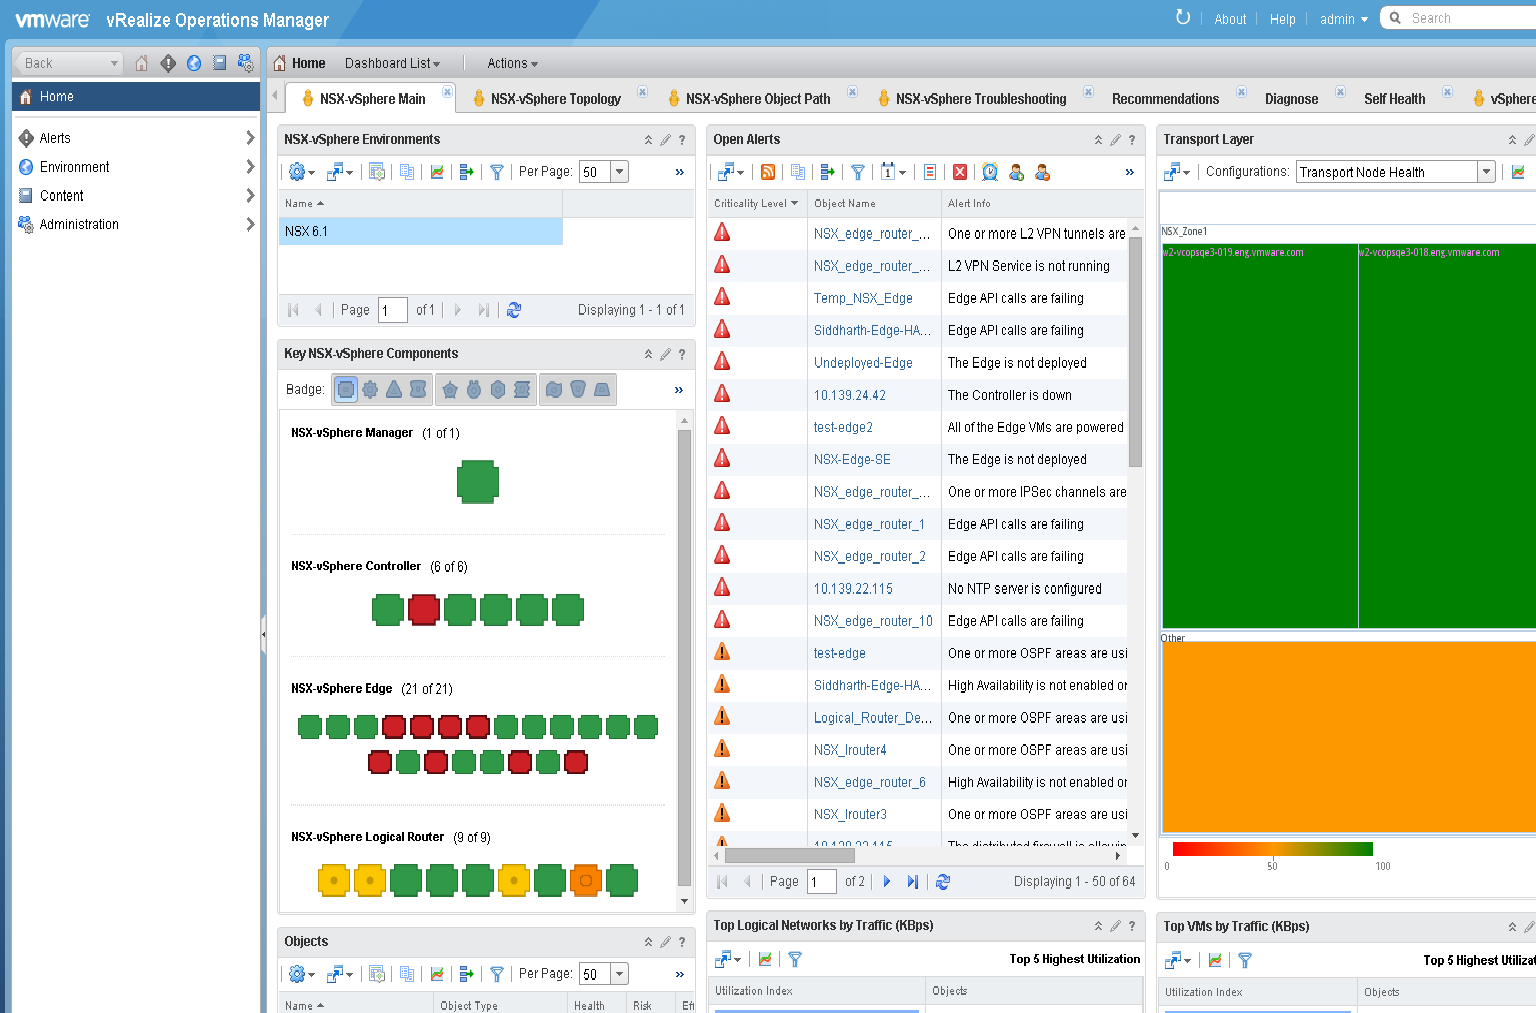This screenshot has width=1536, height=1013.
Task: Open the Self Health tab
Action: [1394, 98]
